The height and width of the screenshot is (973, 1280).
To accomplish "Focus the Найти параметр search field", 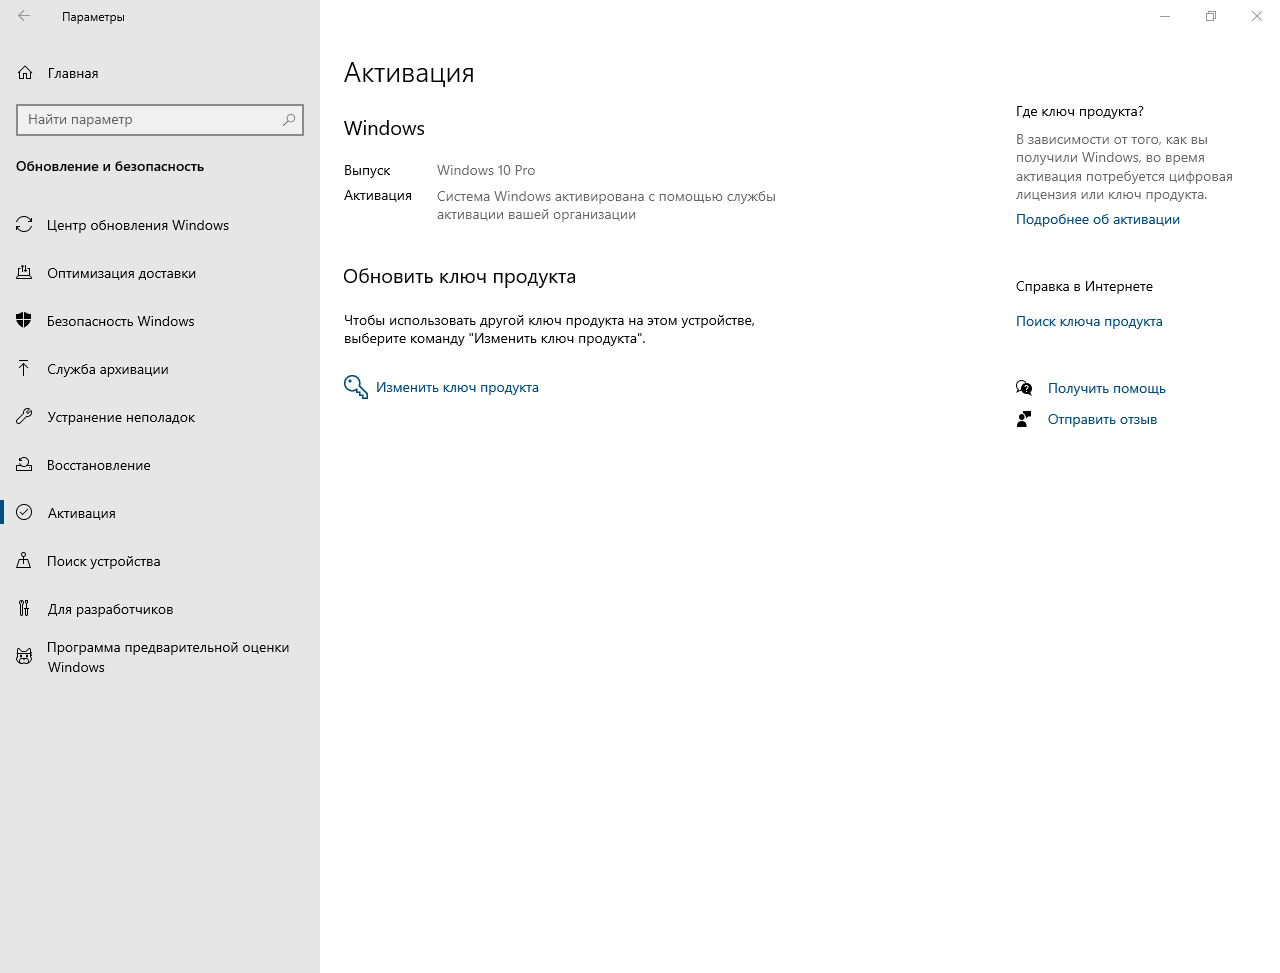I will (160, 119).
